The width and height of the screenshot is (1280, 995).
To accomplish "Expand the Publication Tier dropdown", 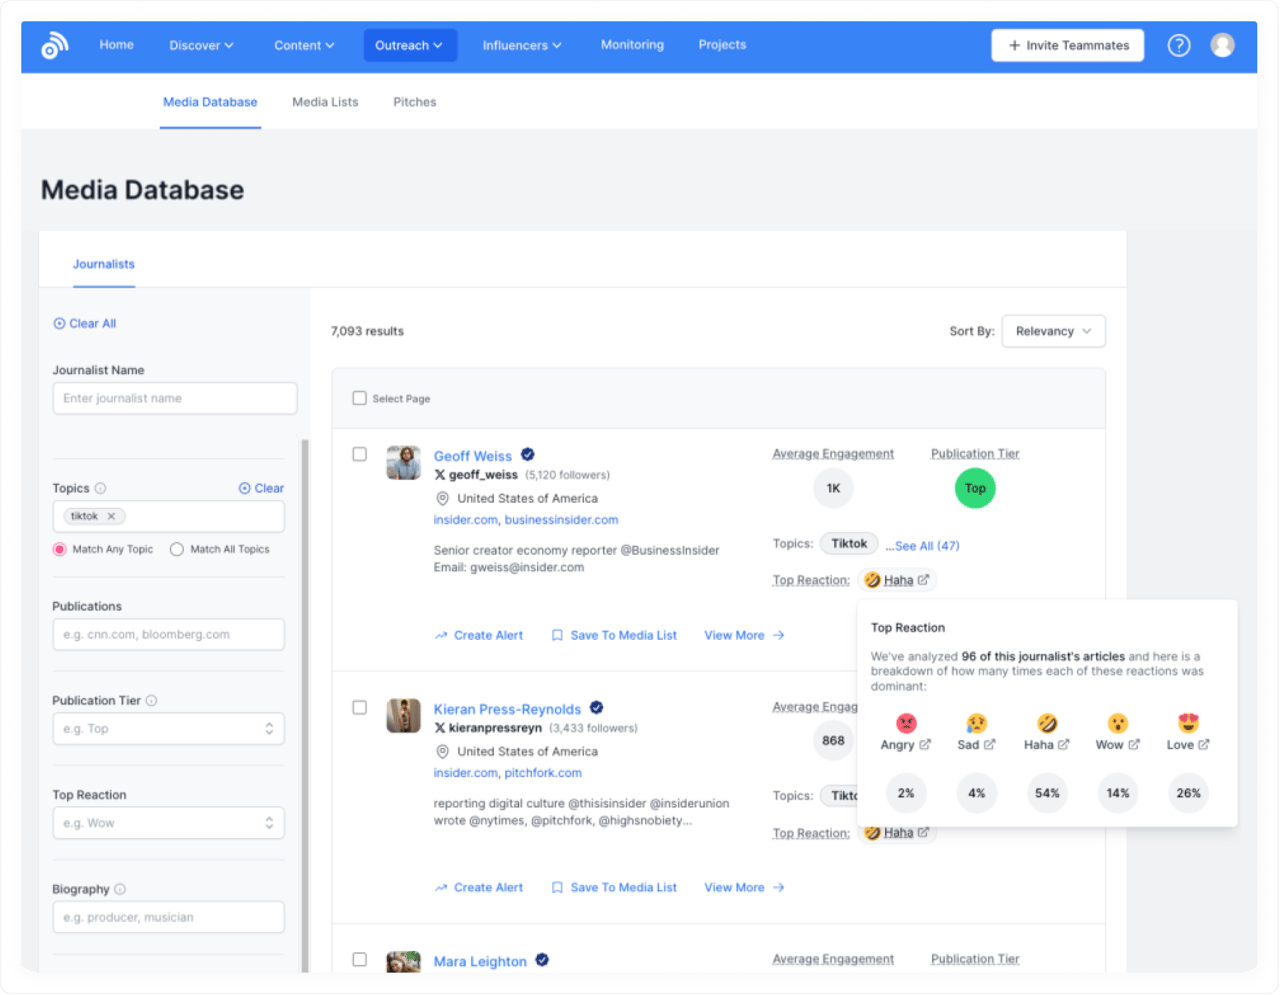I will (x=168, y=728).
